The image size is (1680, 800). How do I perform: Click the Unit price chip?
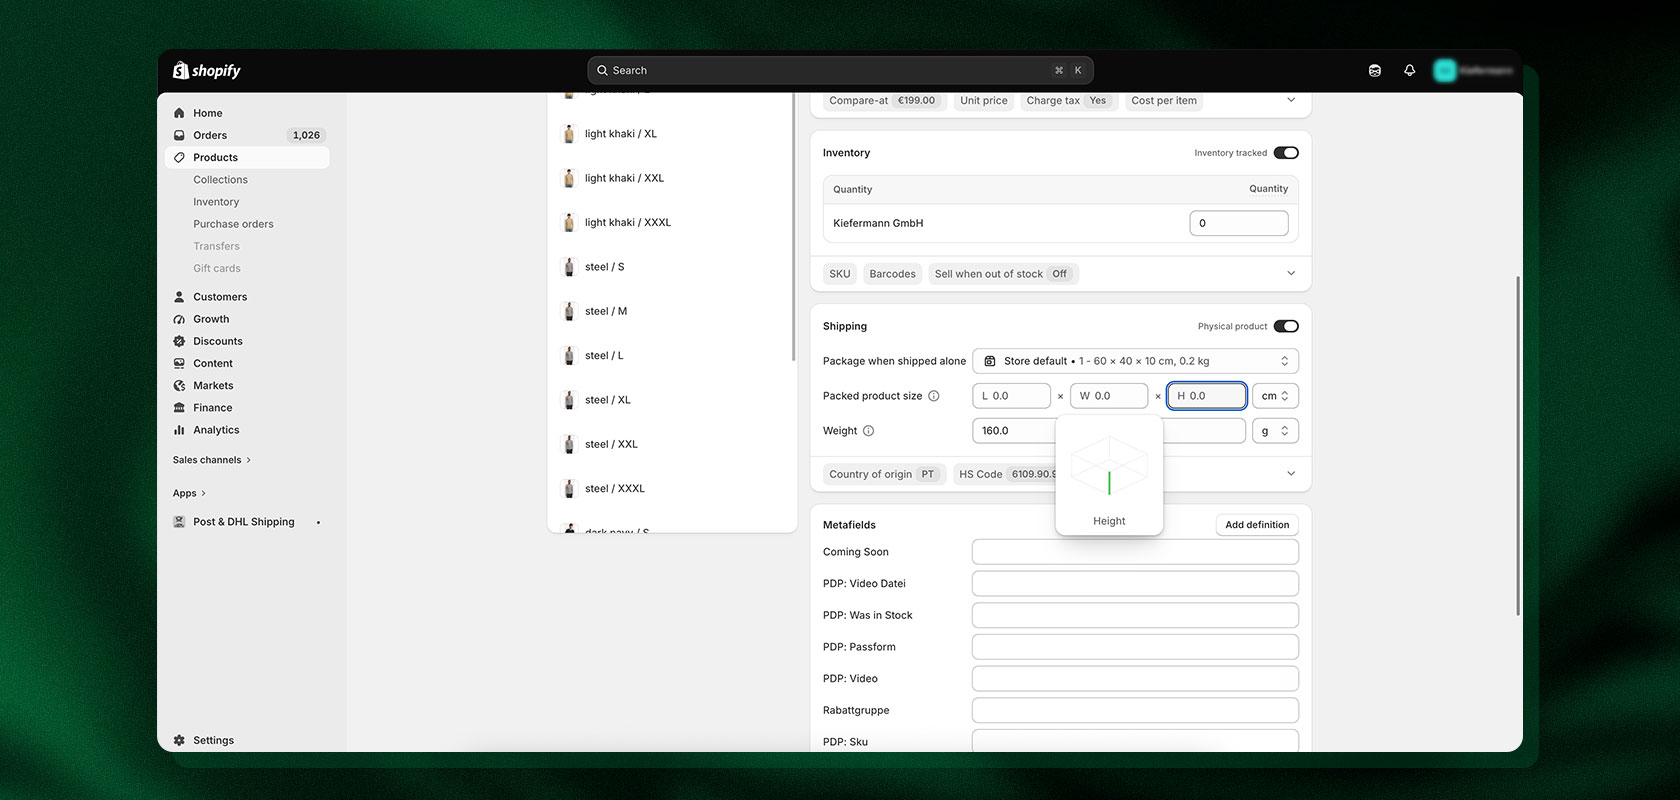click(x=984, y=100)
